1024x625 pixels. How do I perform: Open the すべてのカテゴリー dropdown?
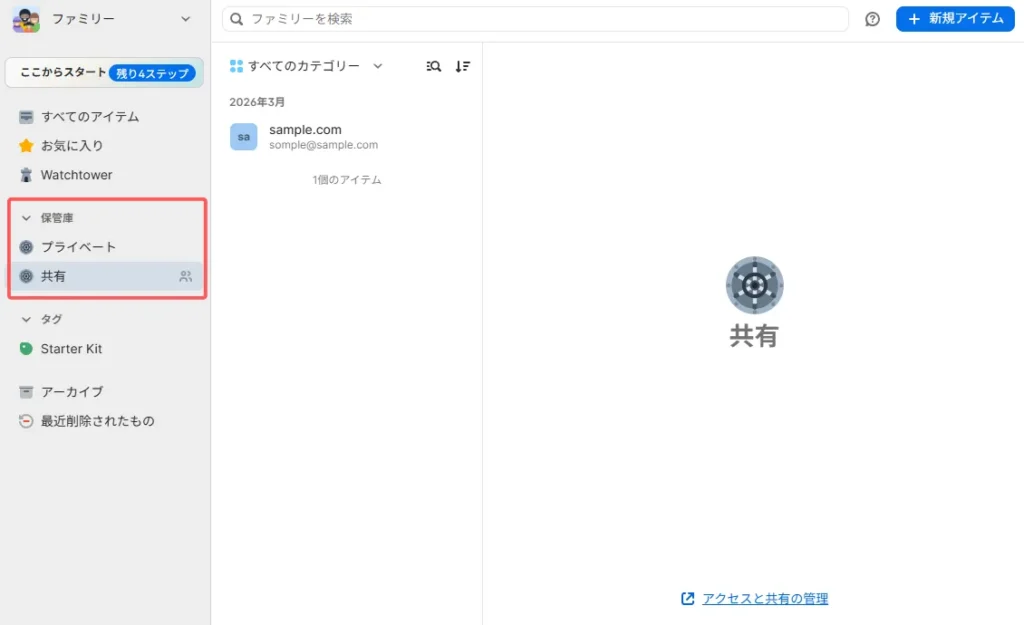pyautogui.click(x=306, y=66)
